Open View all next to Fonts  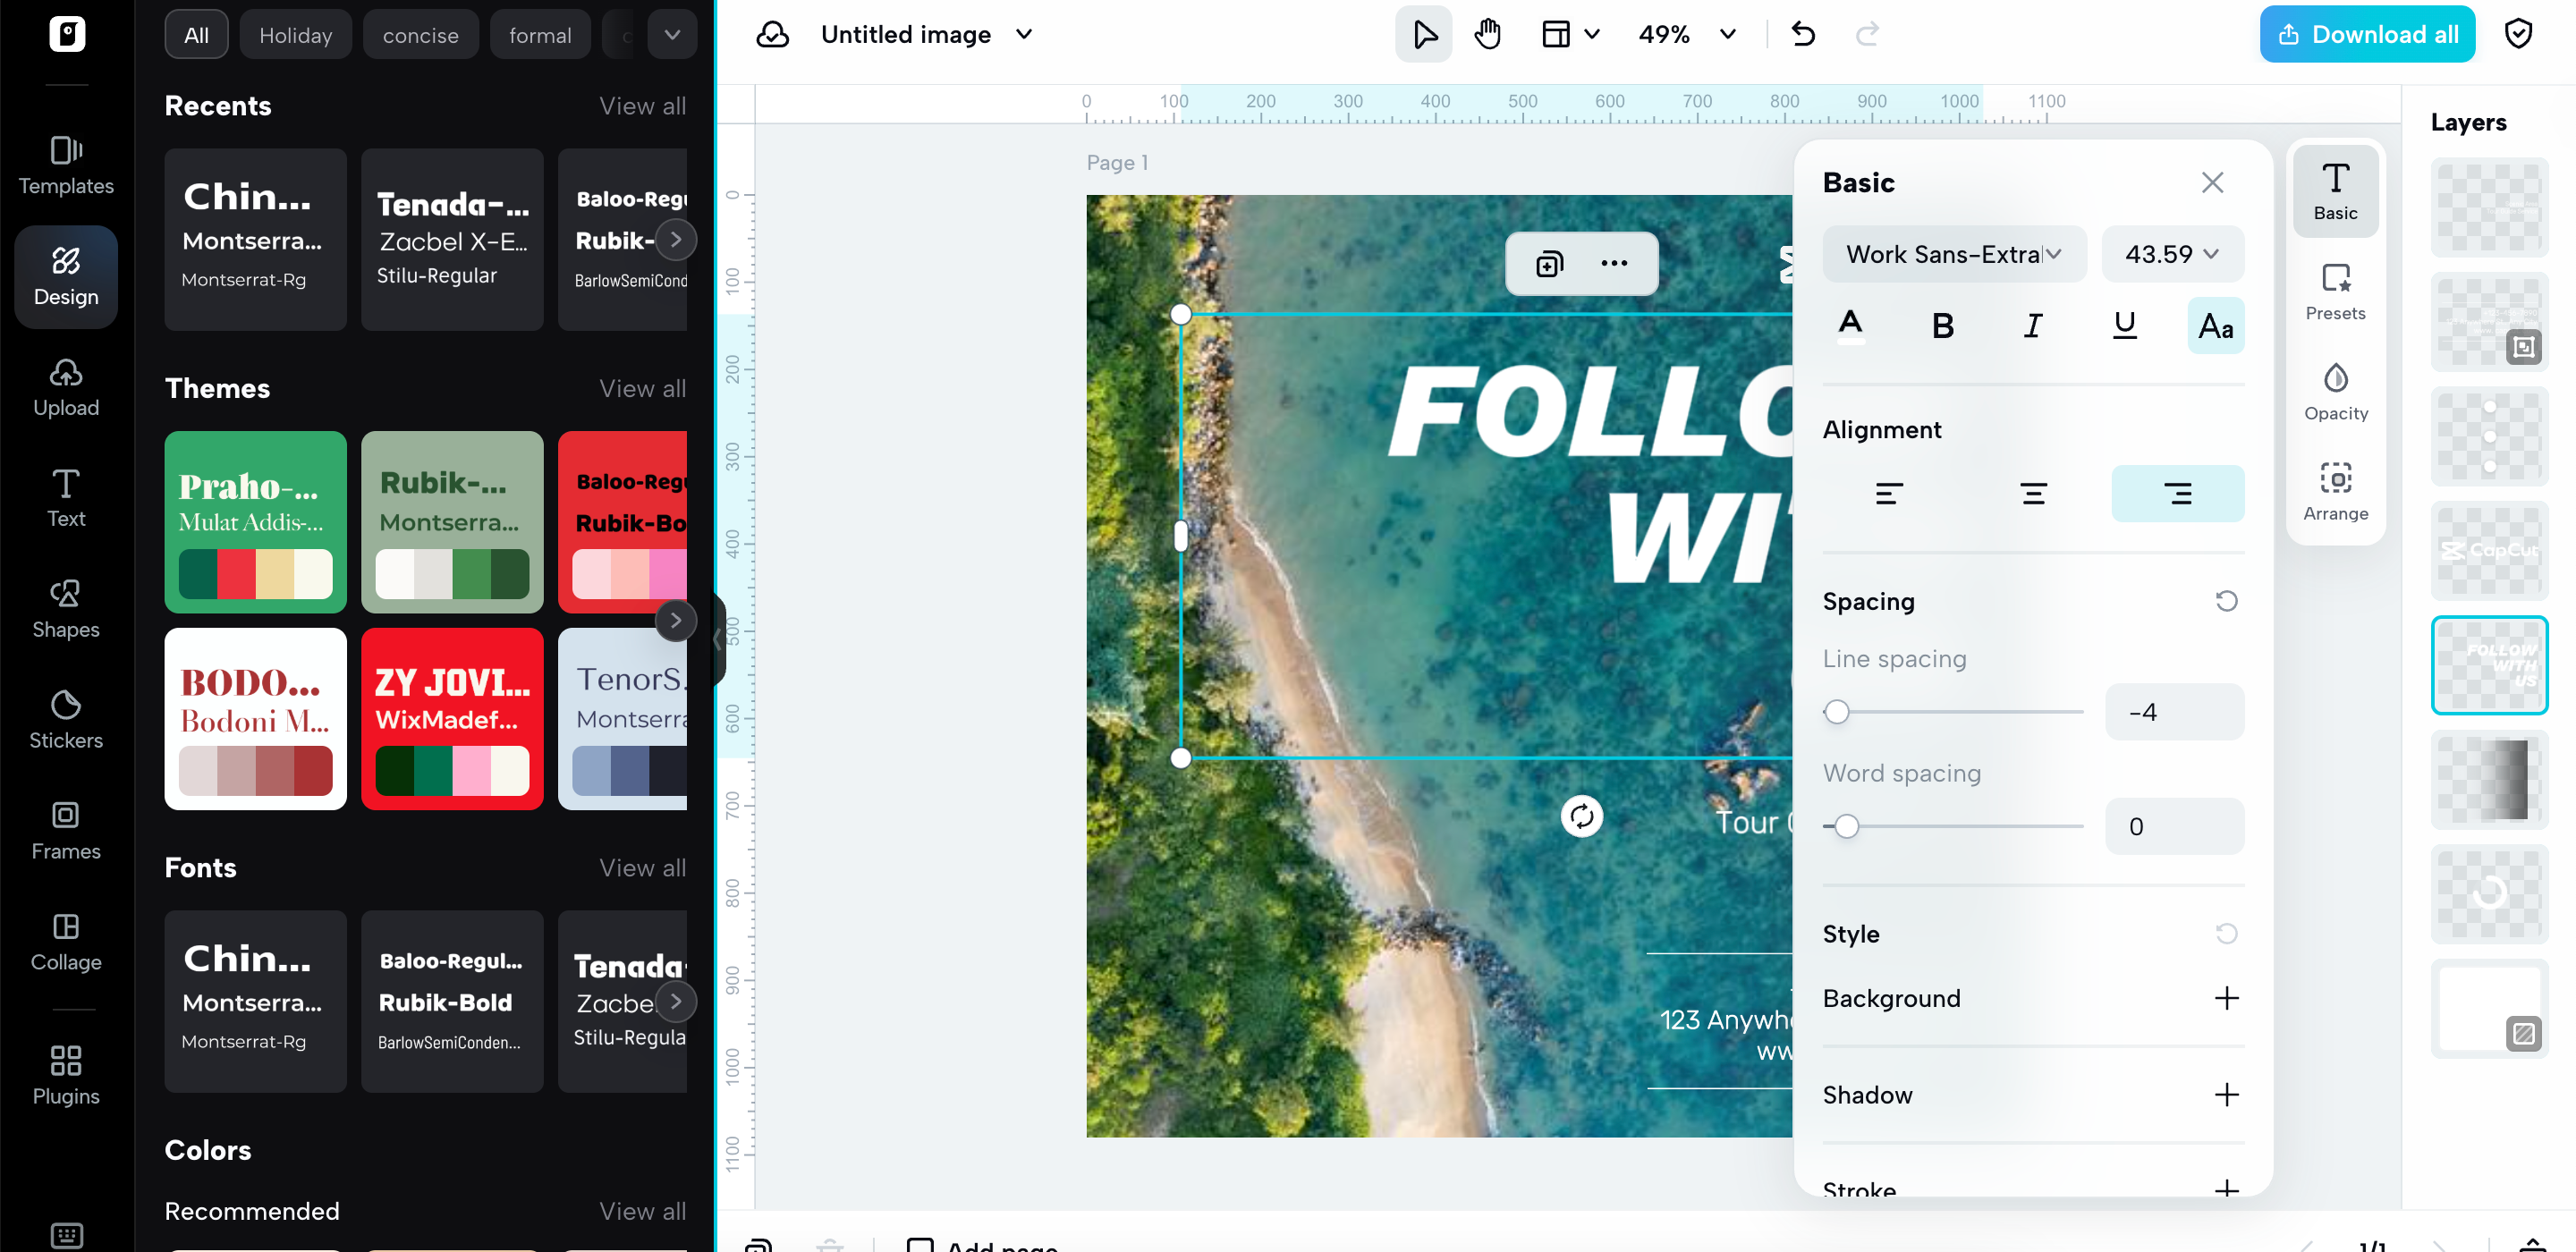pos(642,868)
